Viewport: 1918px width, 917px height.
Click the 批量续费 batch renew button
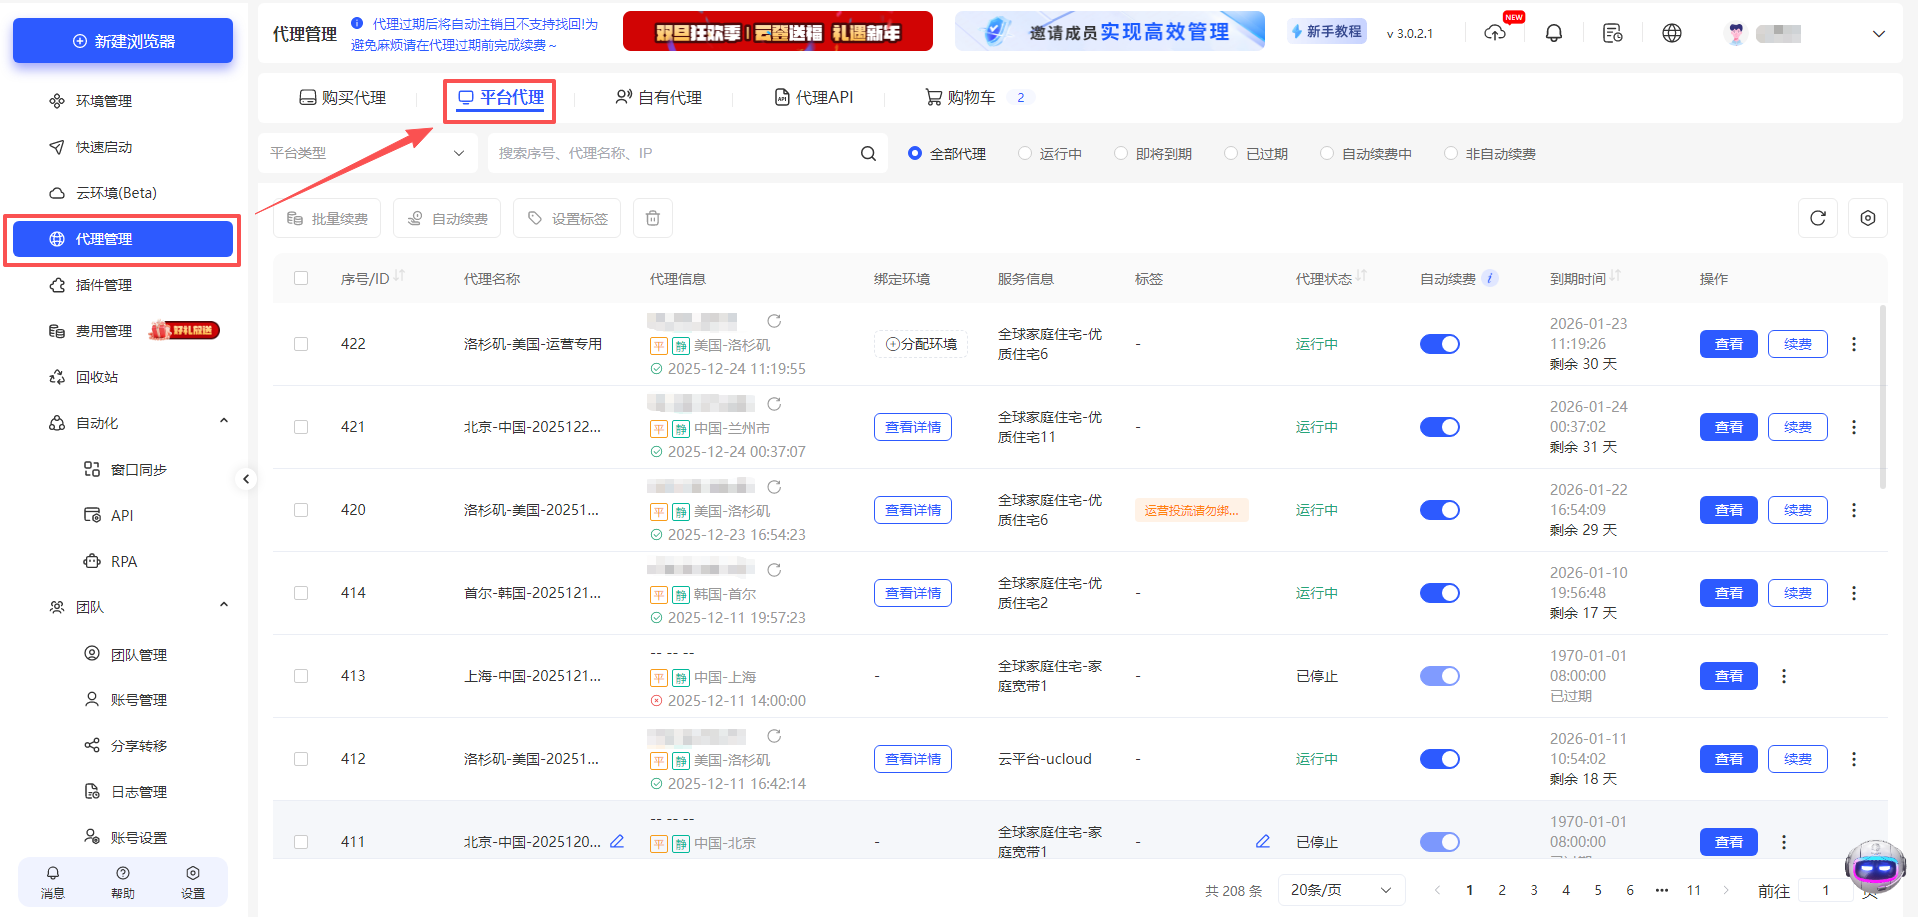point(327,217)
